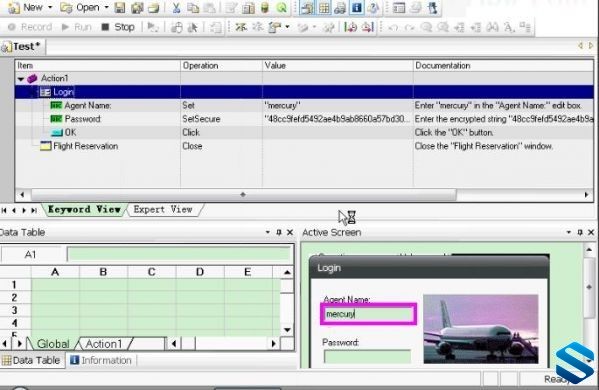Switch to the Global sheet tab

[x=53, y=344]
